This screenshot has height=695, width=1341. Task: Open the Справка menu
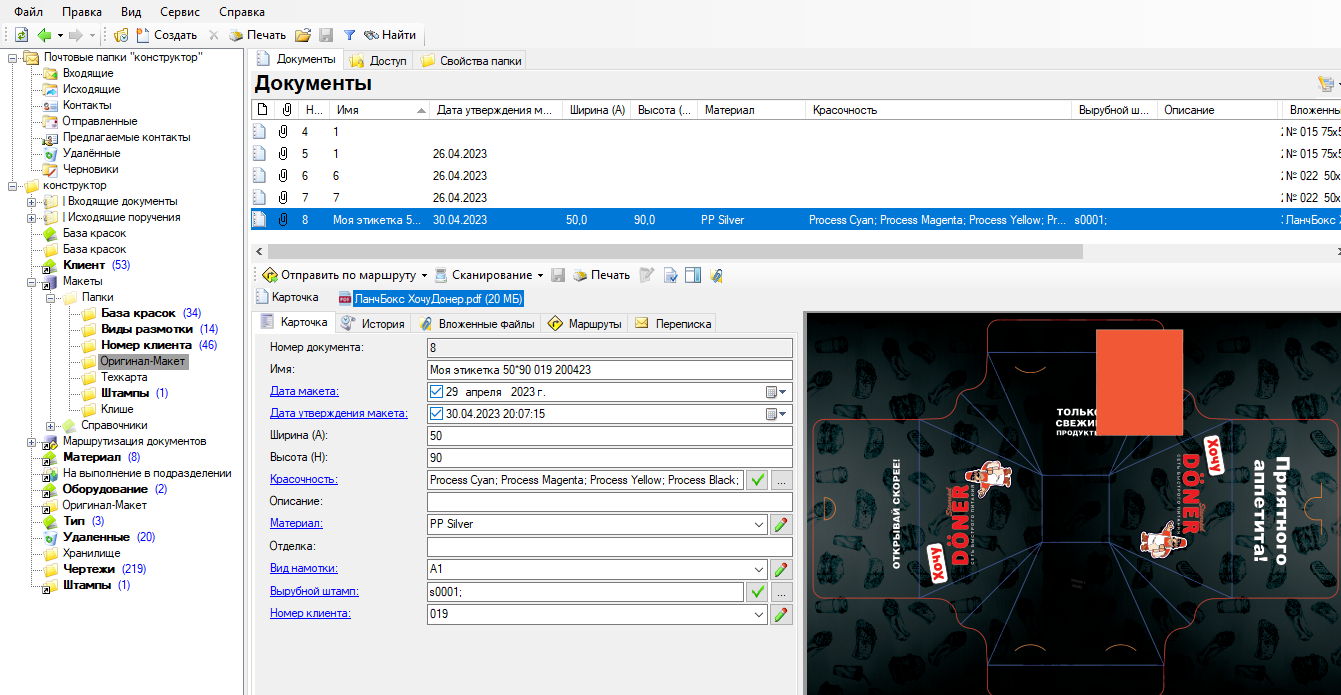click(x=242, y=12)
